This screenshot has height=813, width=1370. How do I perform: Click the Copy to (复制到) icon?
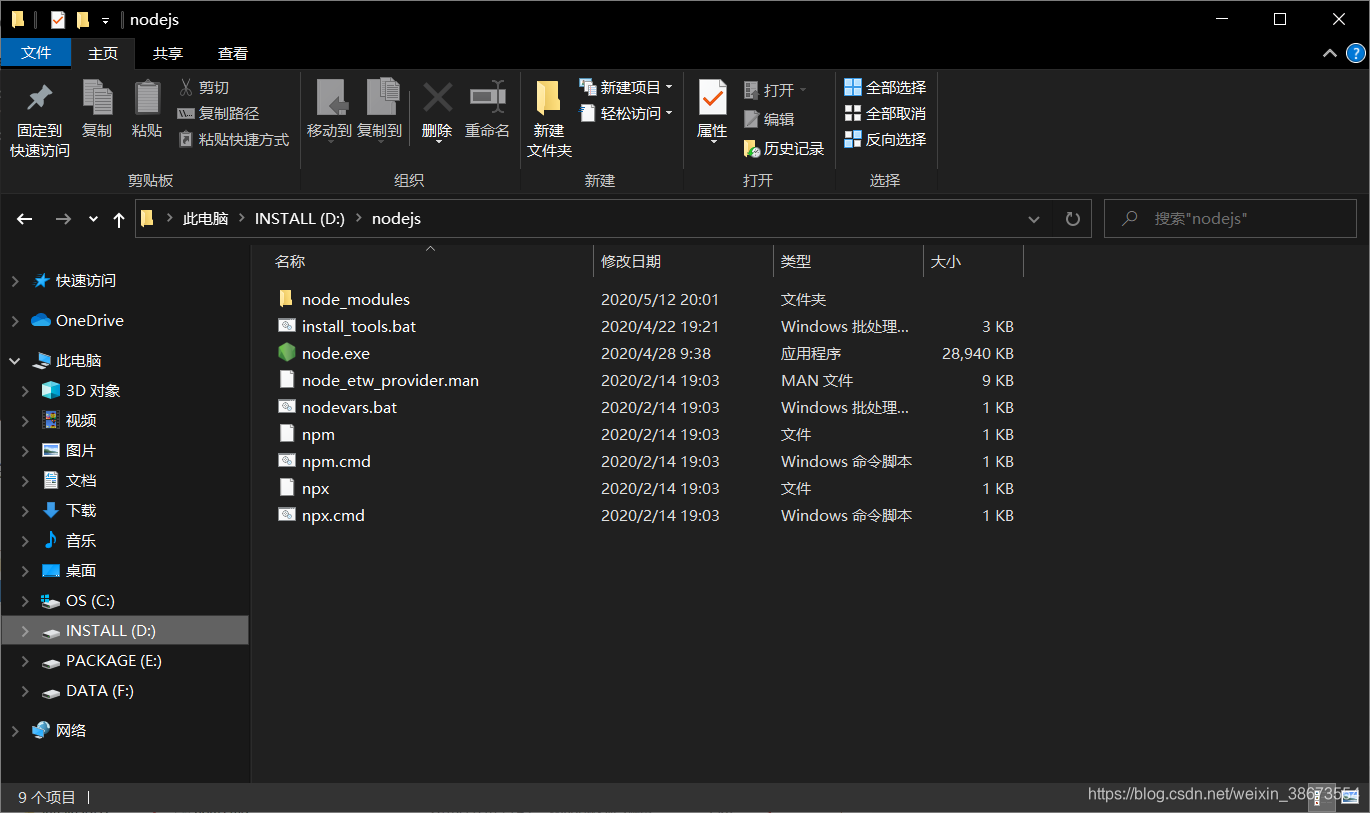[x=381, y=98]
